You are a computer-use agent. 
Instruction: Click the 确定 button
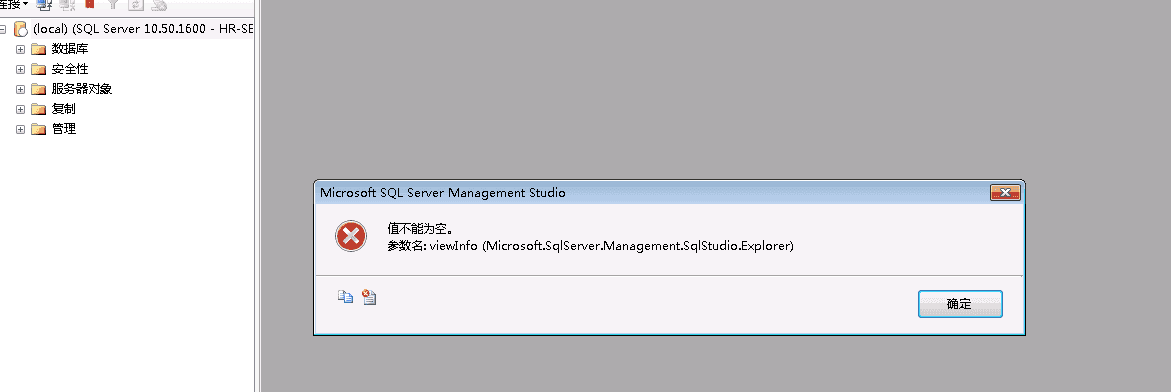pos(960,304)
